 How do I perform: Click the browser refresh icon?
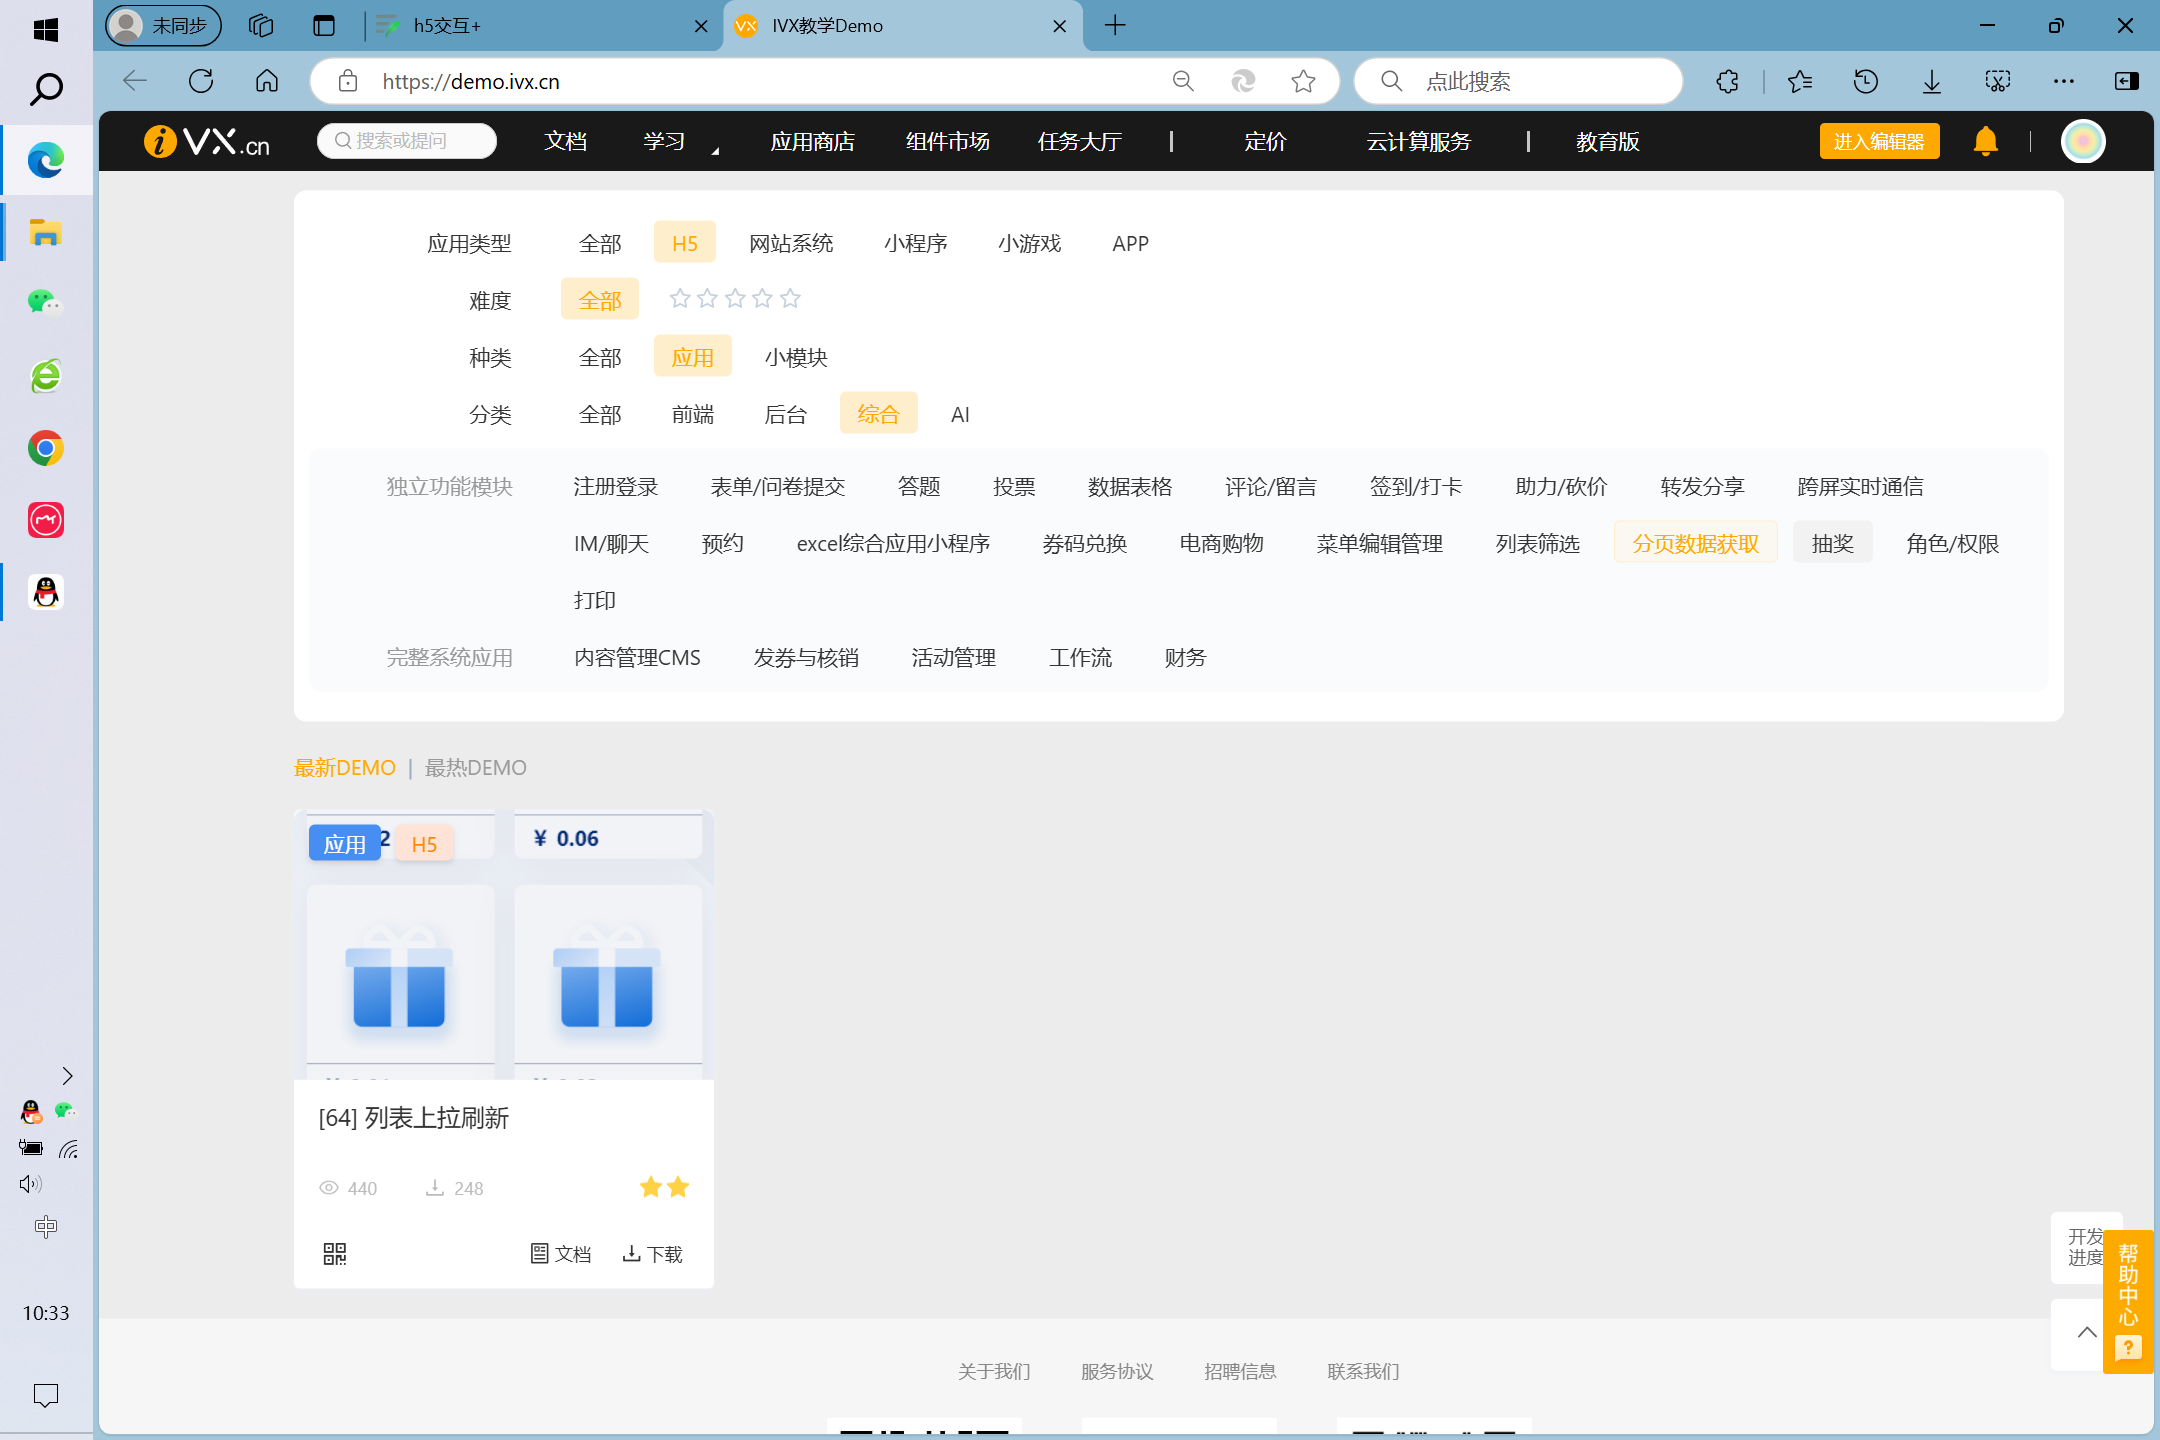point(201,81)
